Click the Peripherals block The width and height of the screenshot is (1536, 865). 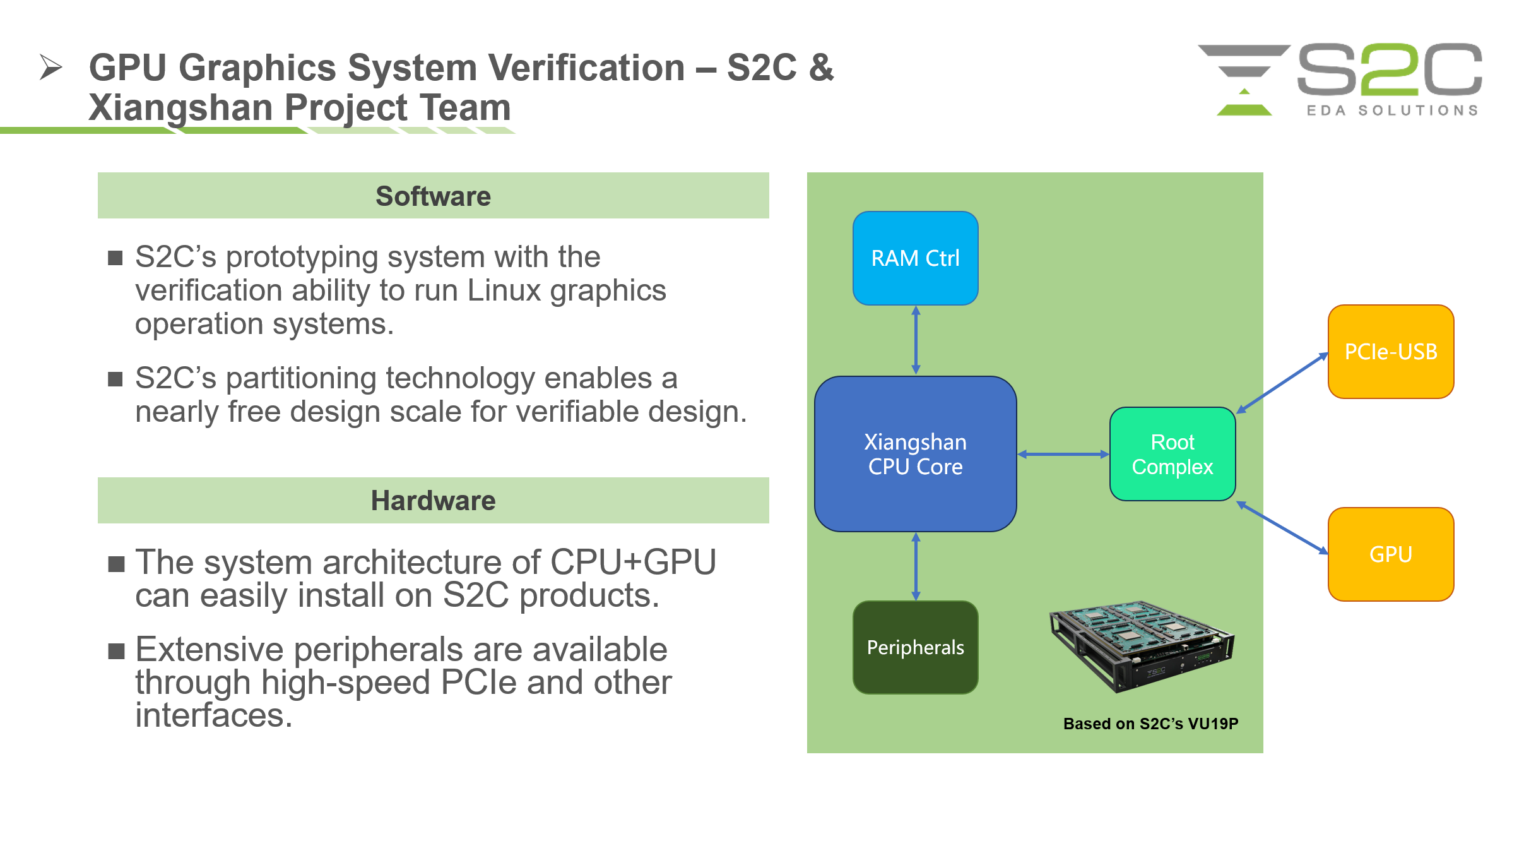pyautogui.click(x=915, y=647)
